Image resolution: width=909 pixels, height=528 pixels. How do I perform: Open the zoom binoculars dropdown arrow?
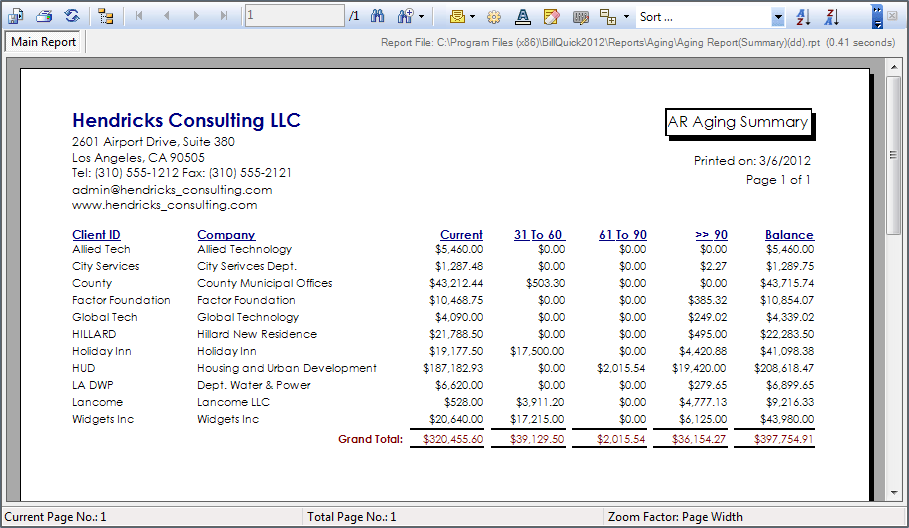coord(421,17)
